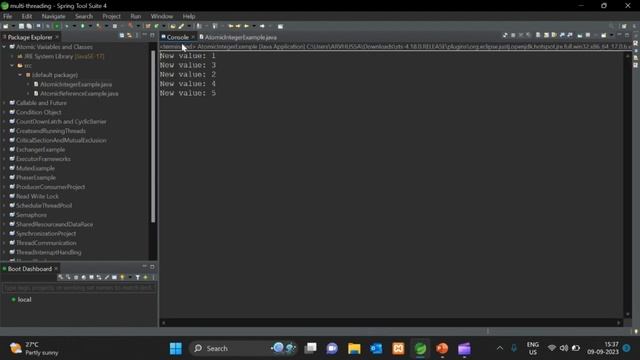Expand the ExchangerExample project

coord(4,150)
